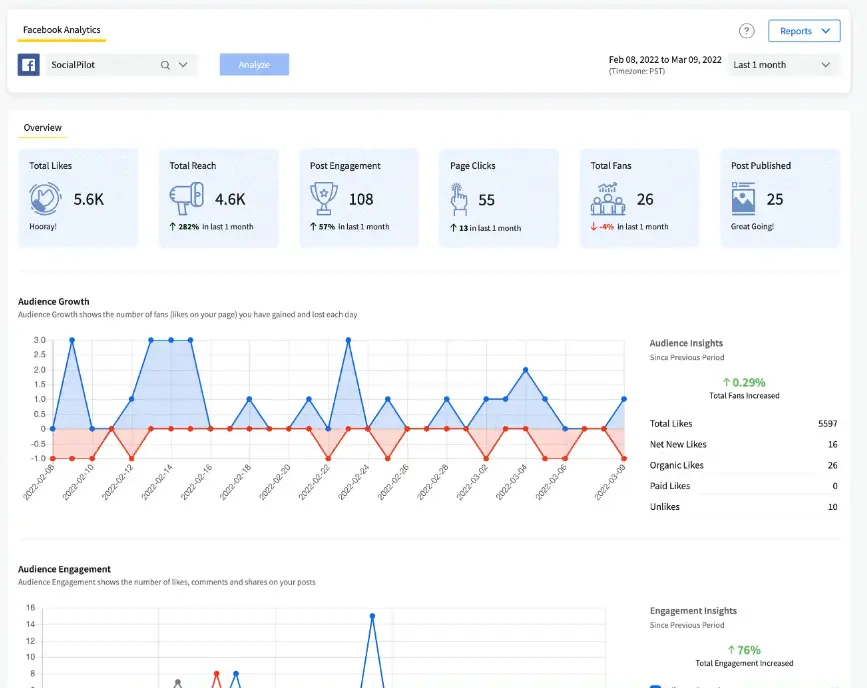Viewport: 867px width, 688px height.
Task: Click the 5.6K Total Likes value
Action: pos(88,199)
